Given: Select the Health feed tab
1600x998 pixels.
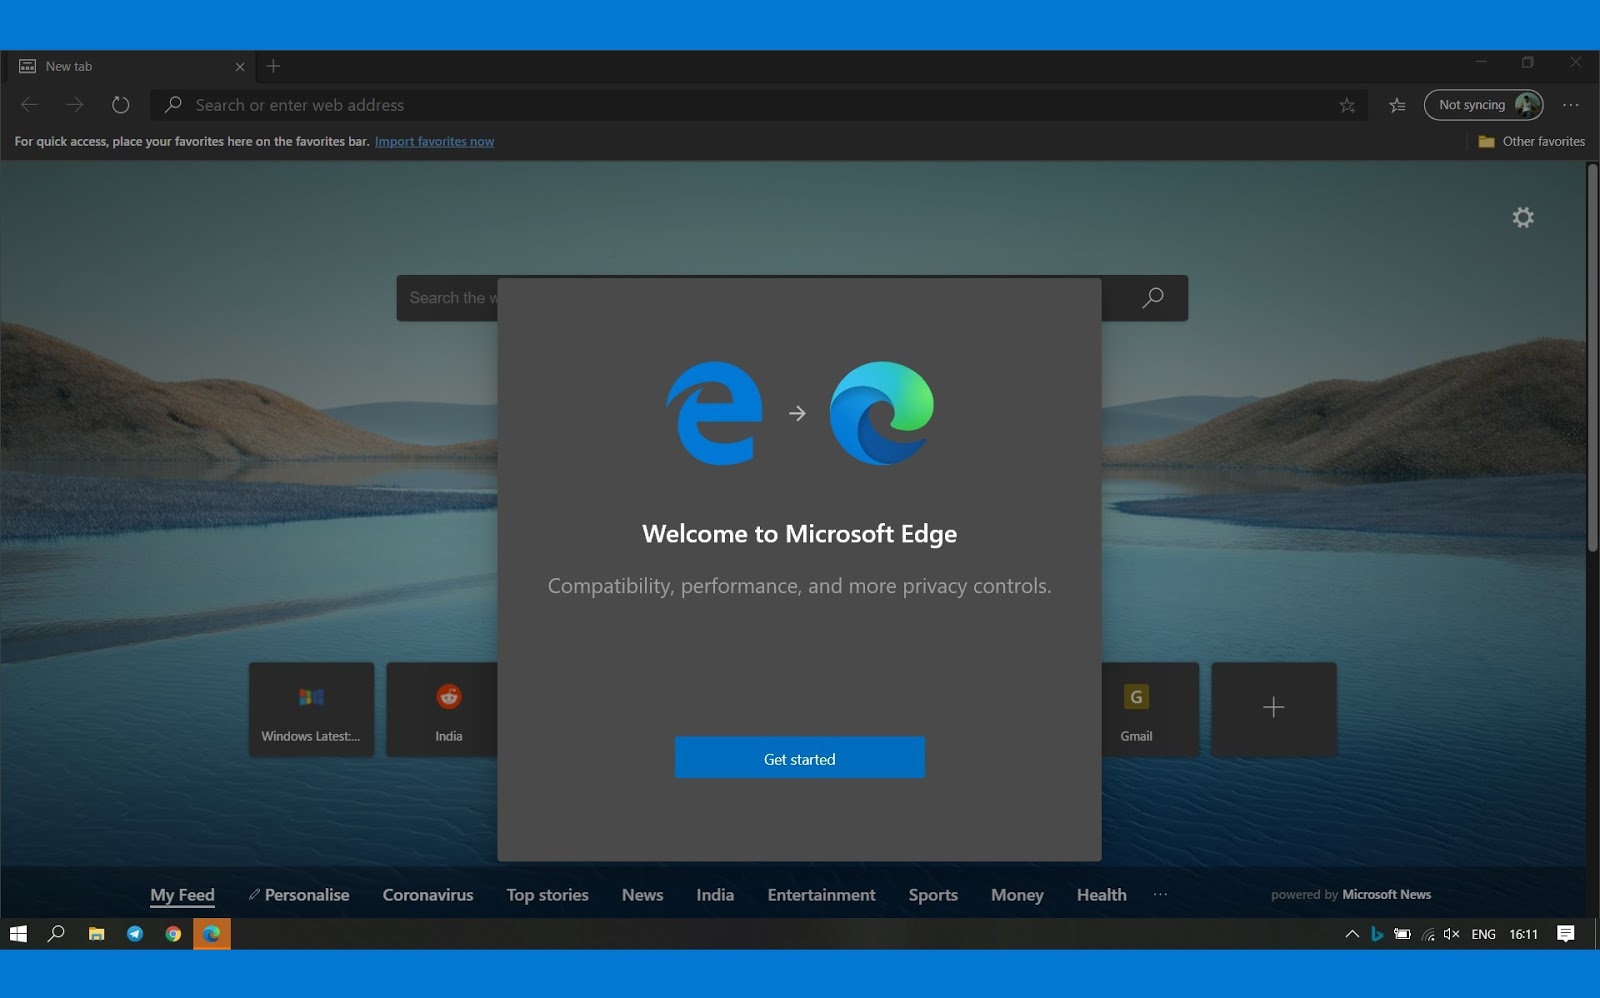Looking at the screenshot, I should [1101, 895].
